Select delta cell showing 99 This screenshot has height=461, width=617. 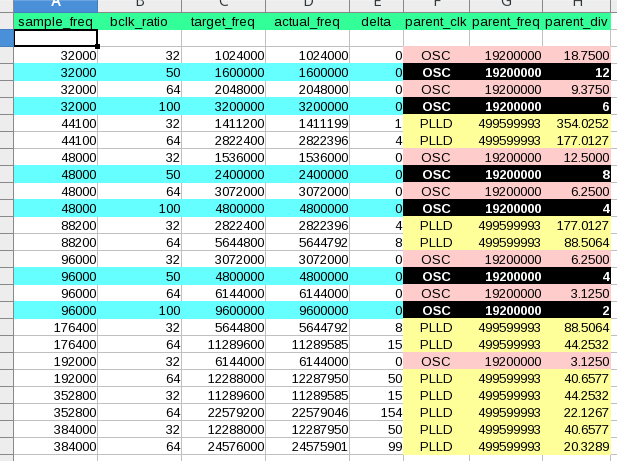(376, 446)
